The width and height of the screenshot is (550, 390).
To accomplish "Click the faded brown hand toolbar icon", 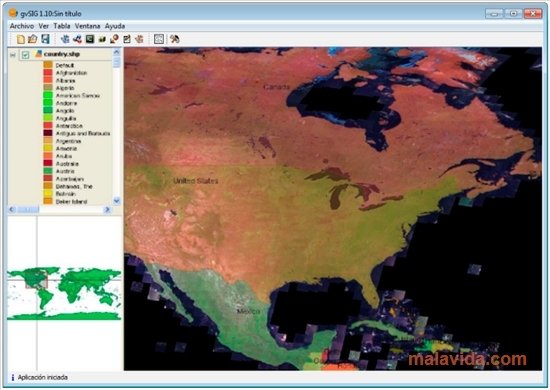I will (139, 39).
